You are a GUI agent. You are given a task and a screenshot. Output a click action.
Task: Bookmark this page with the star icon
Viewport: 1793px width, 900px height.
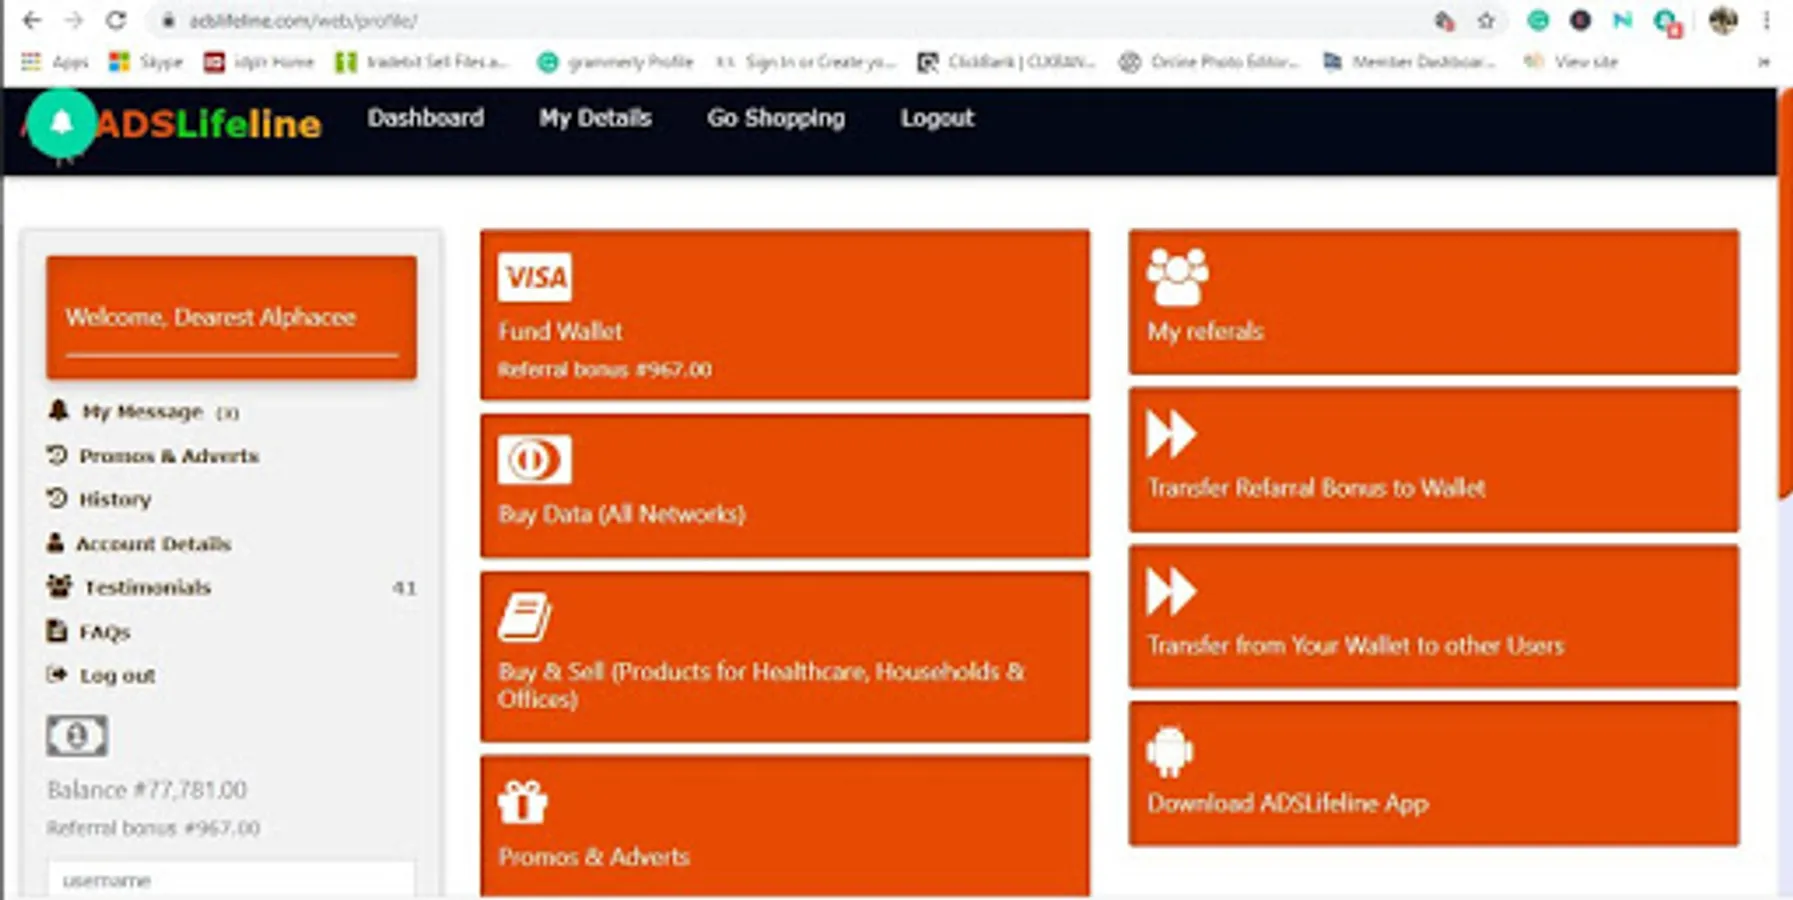point(1486,20)
